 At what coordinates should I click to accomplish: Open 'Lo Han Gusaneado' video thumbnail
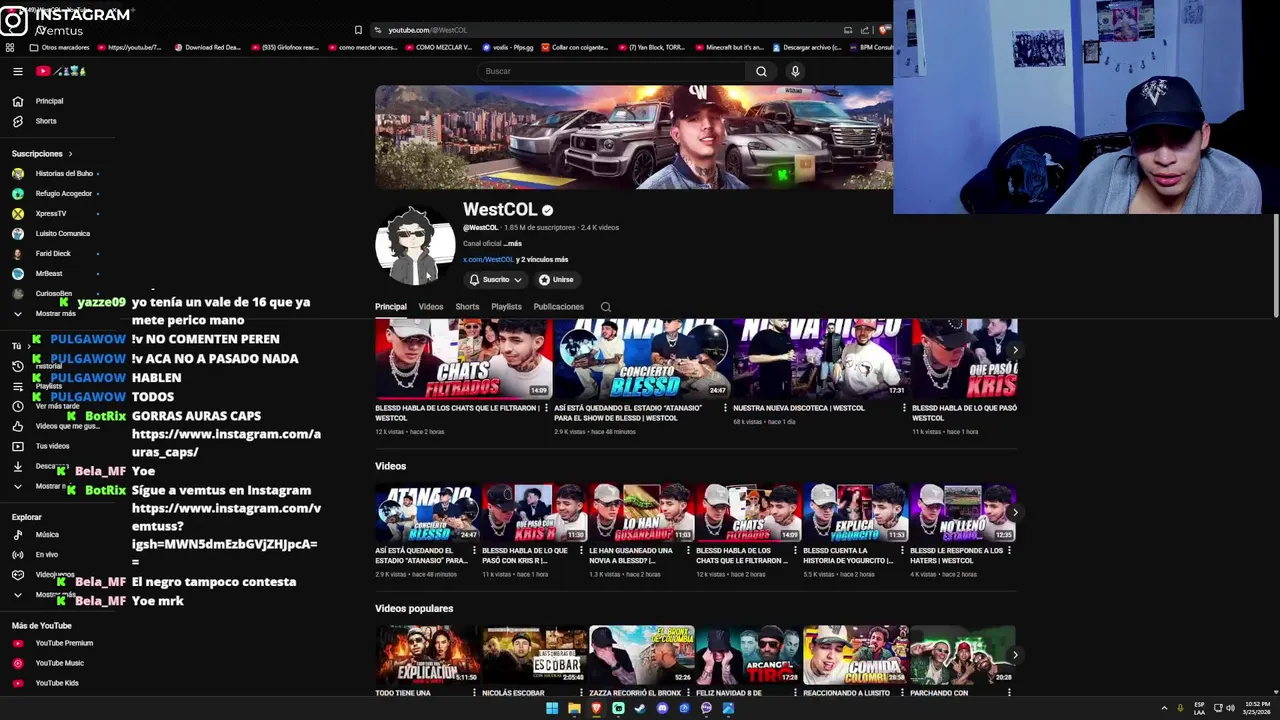[x=641, y=513]
